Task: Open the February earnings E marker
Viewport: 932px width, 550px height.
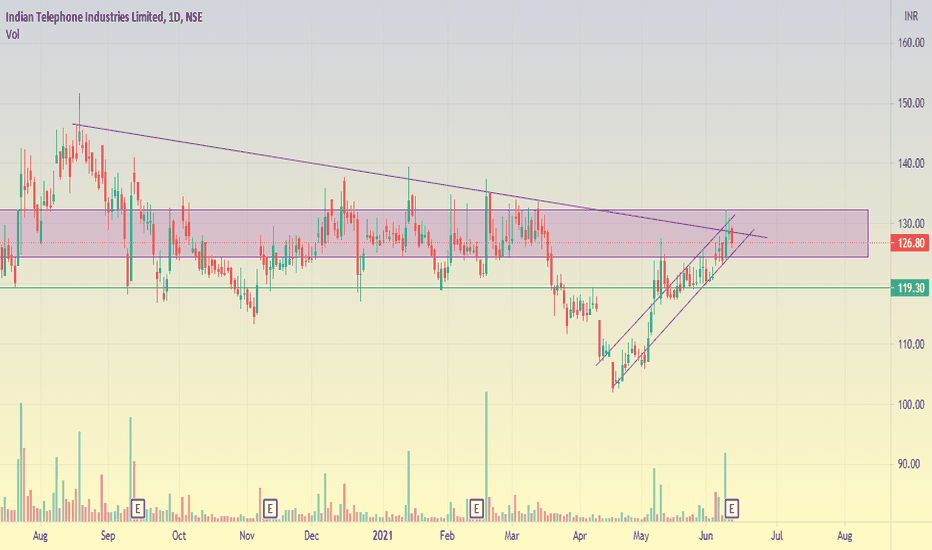Action: [x=476, y=509]
